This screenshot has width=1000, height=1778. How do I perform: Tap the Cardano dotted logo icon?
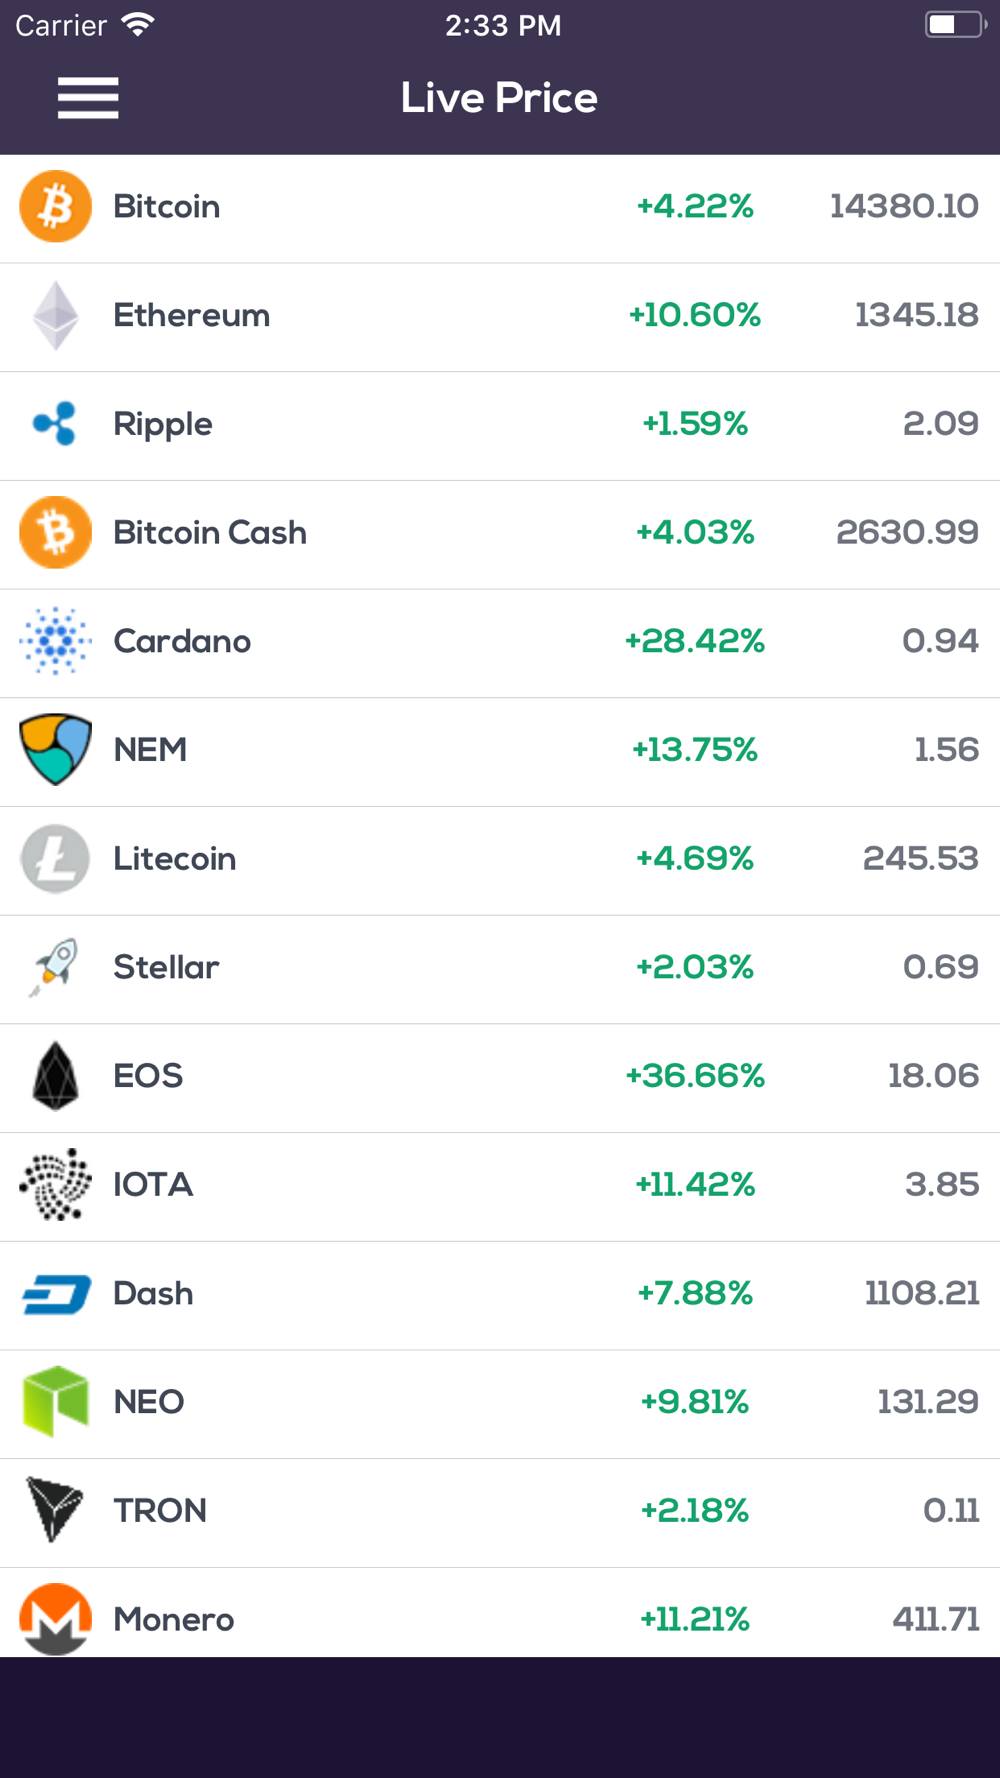click(x=56, y=641)
